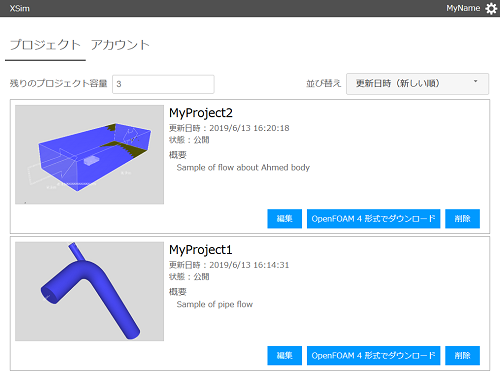Download MyProject1 in OpenFOAM 4 format
The height and width of the screenshot is (384, 500).
click(373, 355)
